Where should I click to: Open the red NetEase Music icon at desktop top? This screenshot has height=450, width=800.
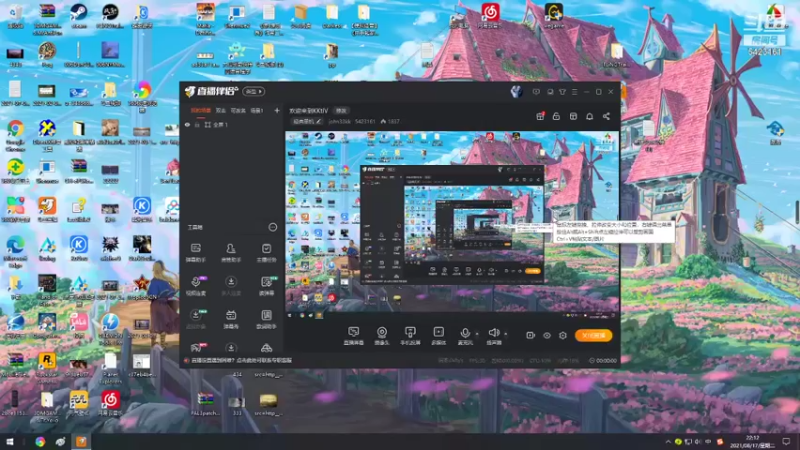(490, 15)
